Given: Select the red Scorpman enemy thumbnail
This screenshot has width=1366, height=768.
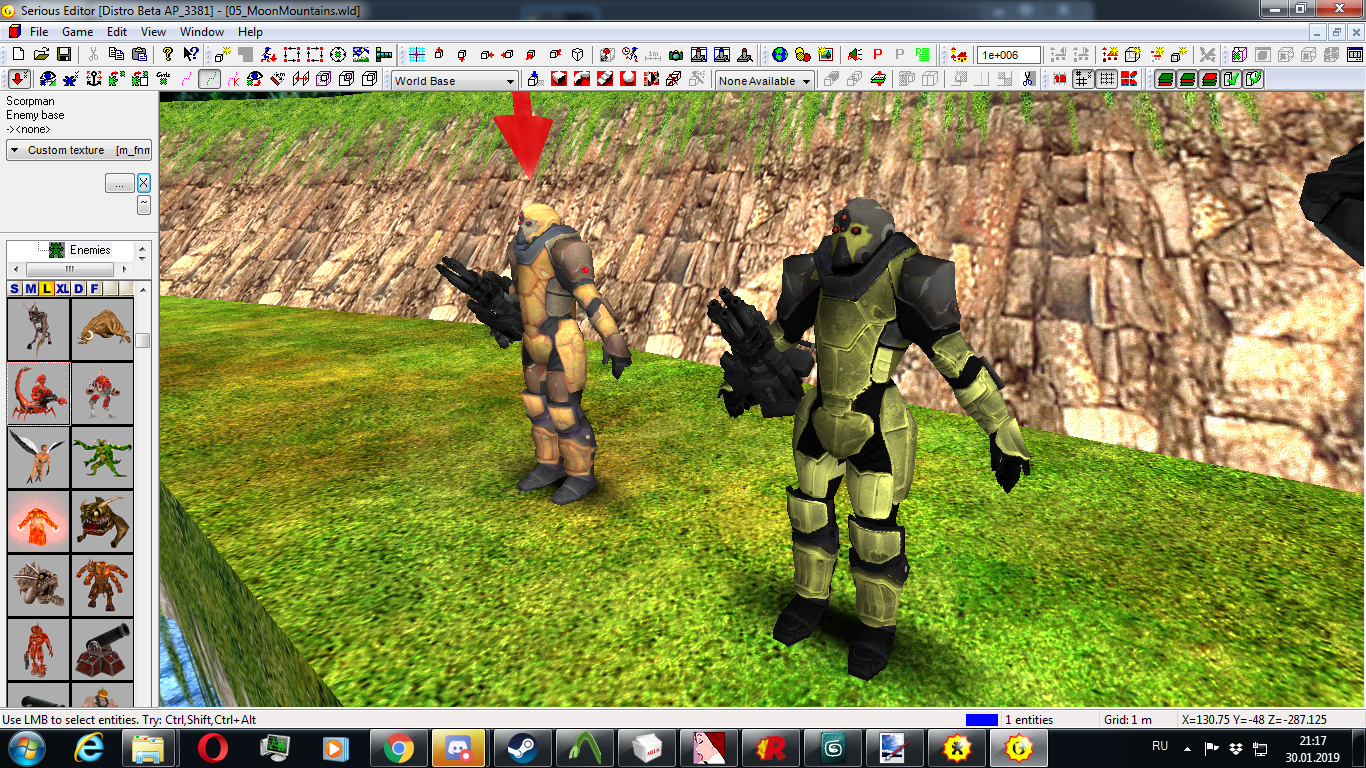Looking at the screenshot, I should pyautogui.click(x=38, y=393).
